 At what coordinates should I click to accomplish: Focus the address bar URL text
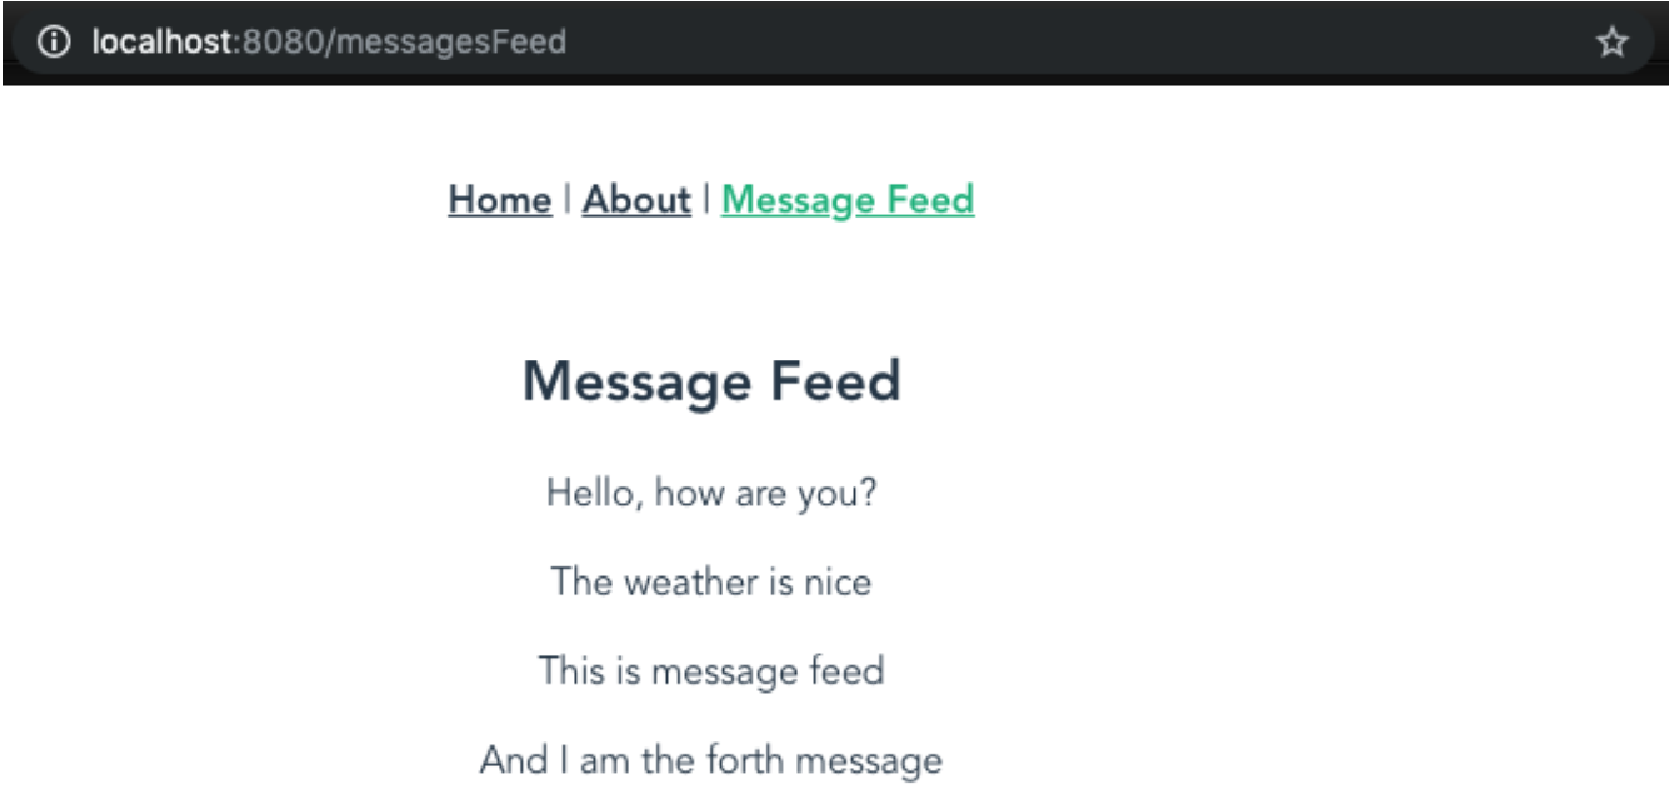pos(329,41)
